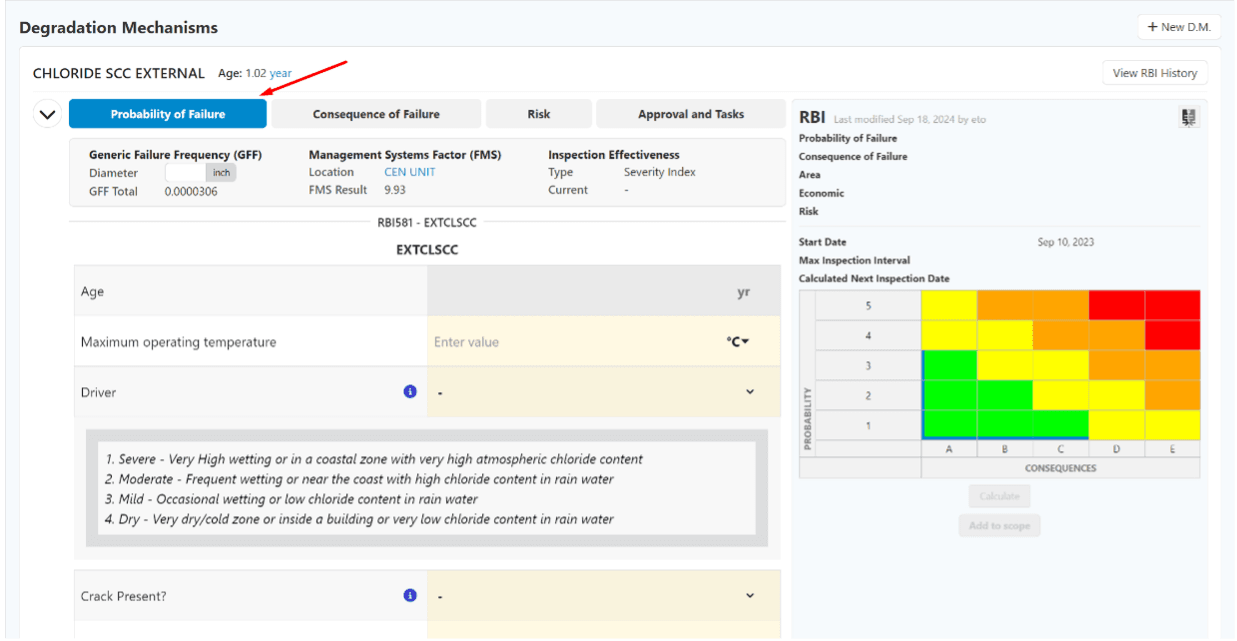This screenshot has width=1237, height=641.
Task: Switch to Consequence of Failure tab
Action: (x=376, y=114)
